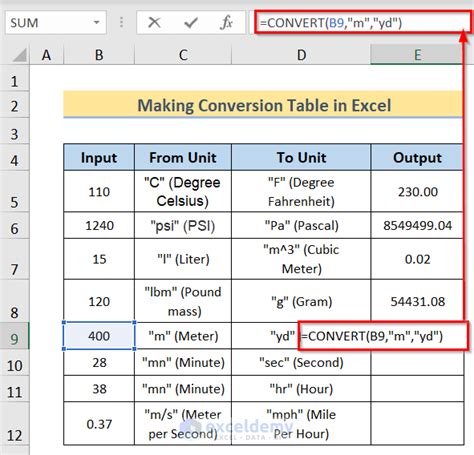Viewport: 474px width, 455px height.
Task: Select cell B9 containing 400
Action: pos(99,336)
